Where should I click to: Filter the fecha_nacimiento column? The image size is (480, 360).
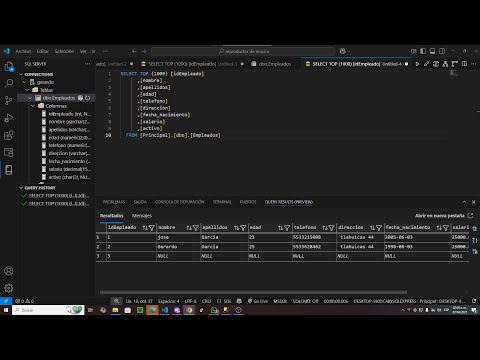tap(446, 228)
